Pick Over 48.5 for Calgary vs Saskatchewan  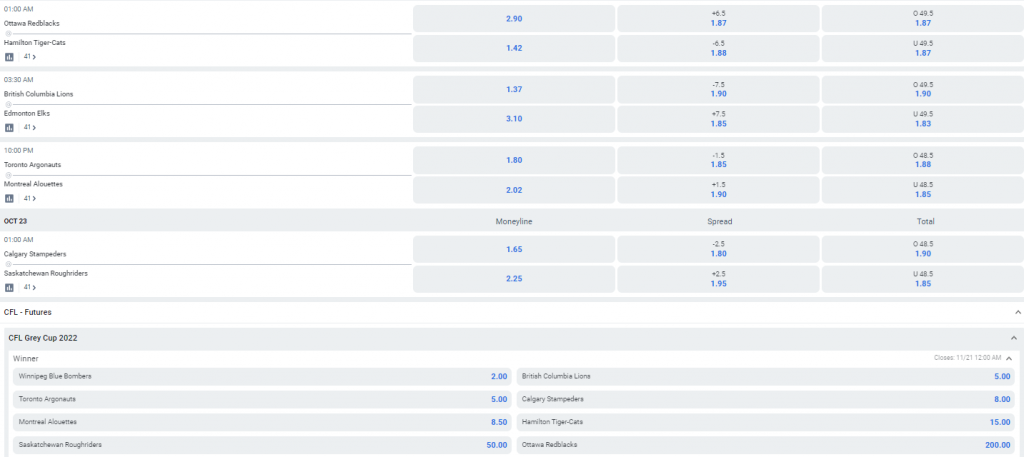[x=923, y=249]
